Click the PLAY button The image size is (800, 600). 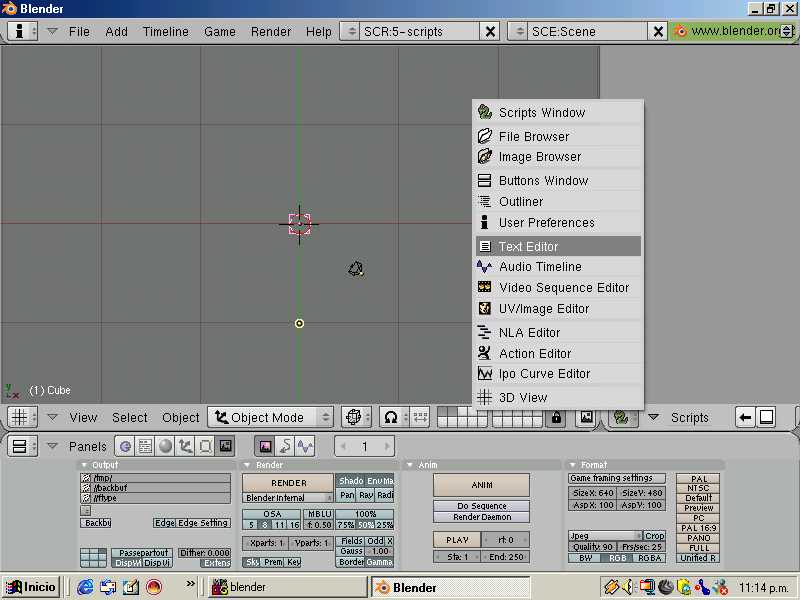coord(457,539)
